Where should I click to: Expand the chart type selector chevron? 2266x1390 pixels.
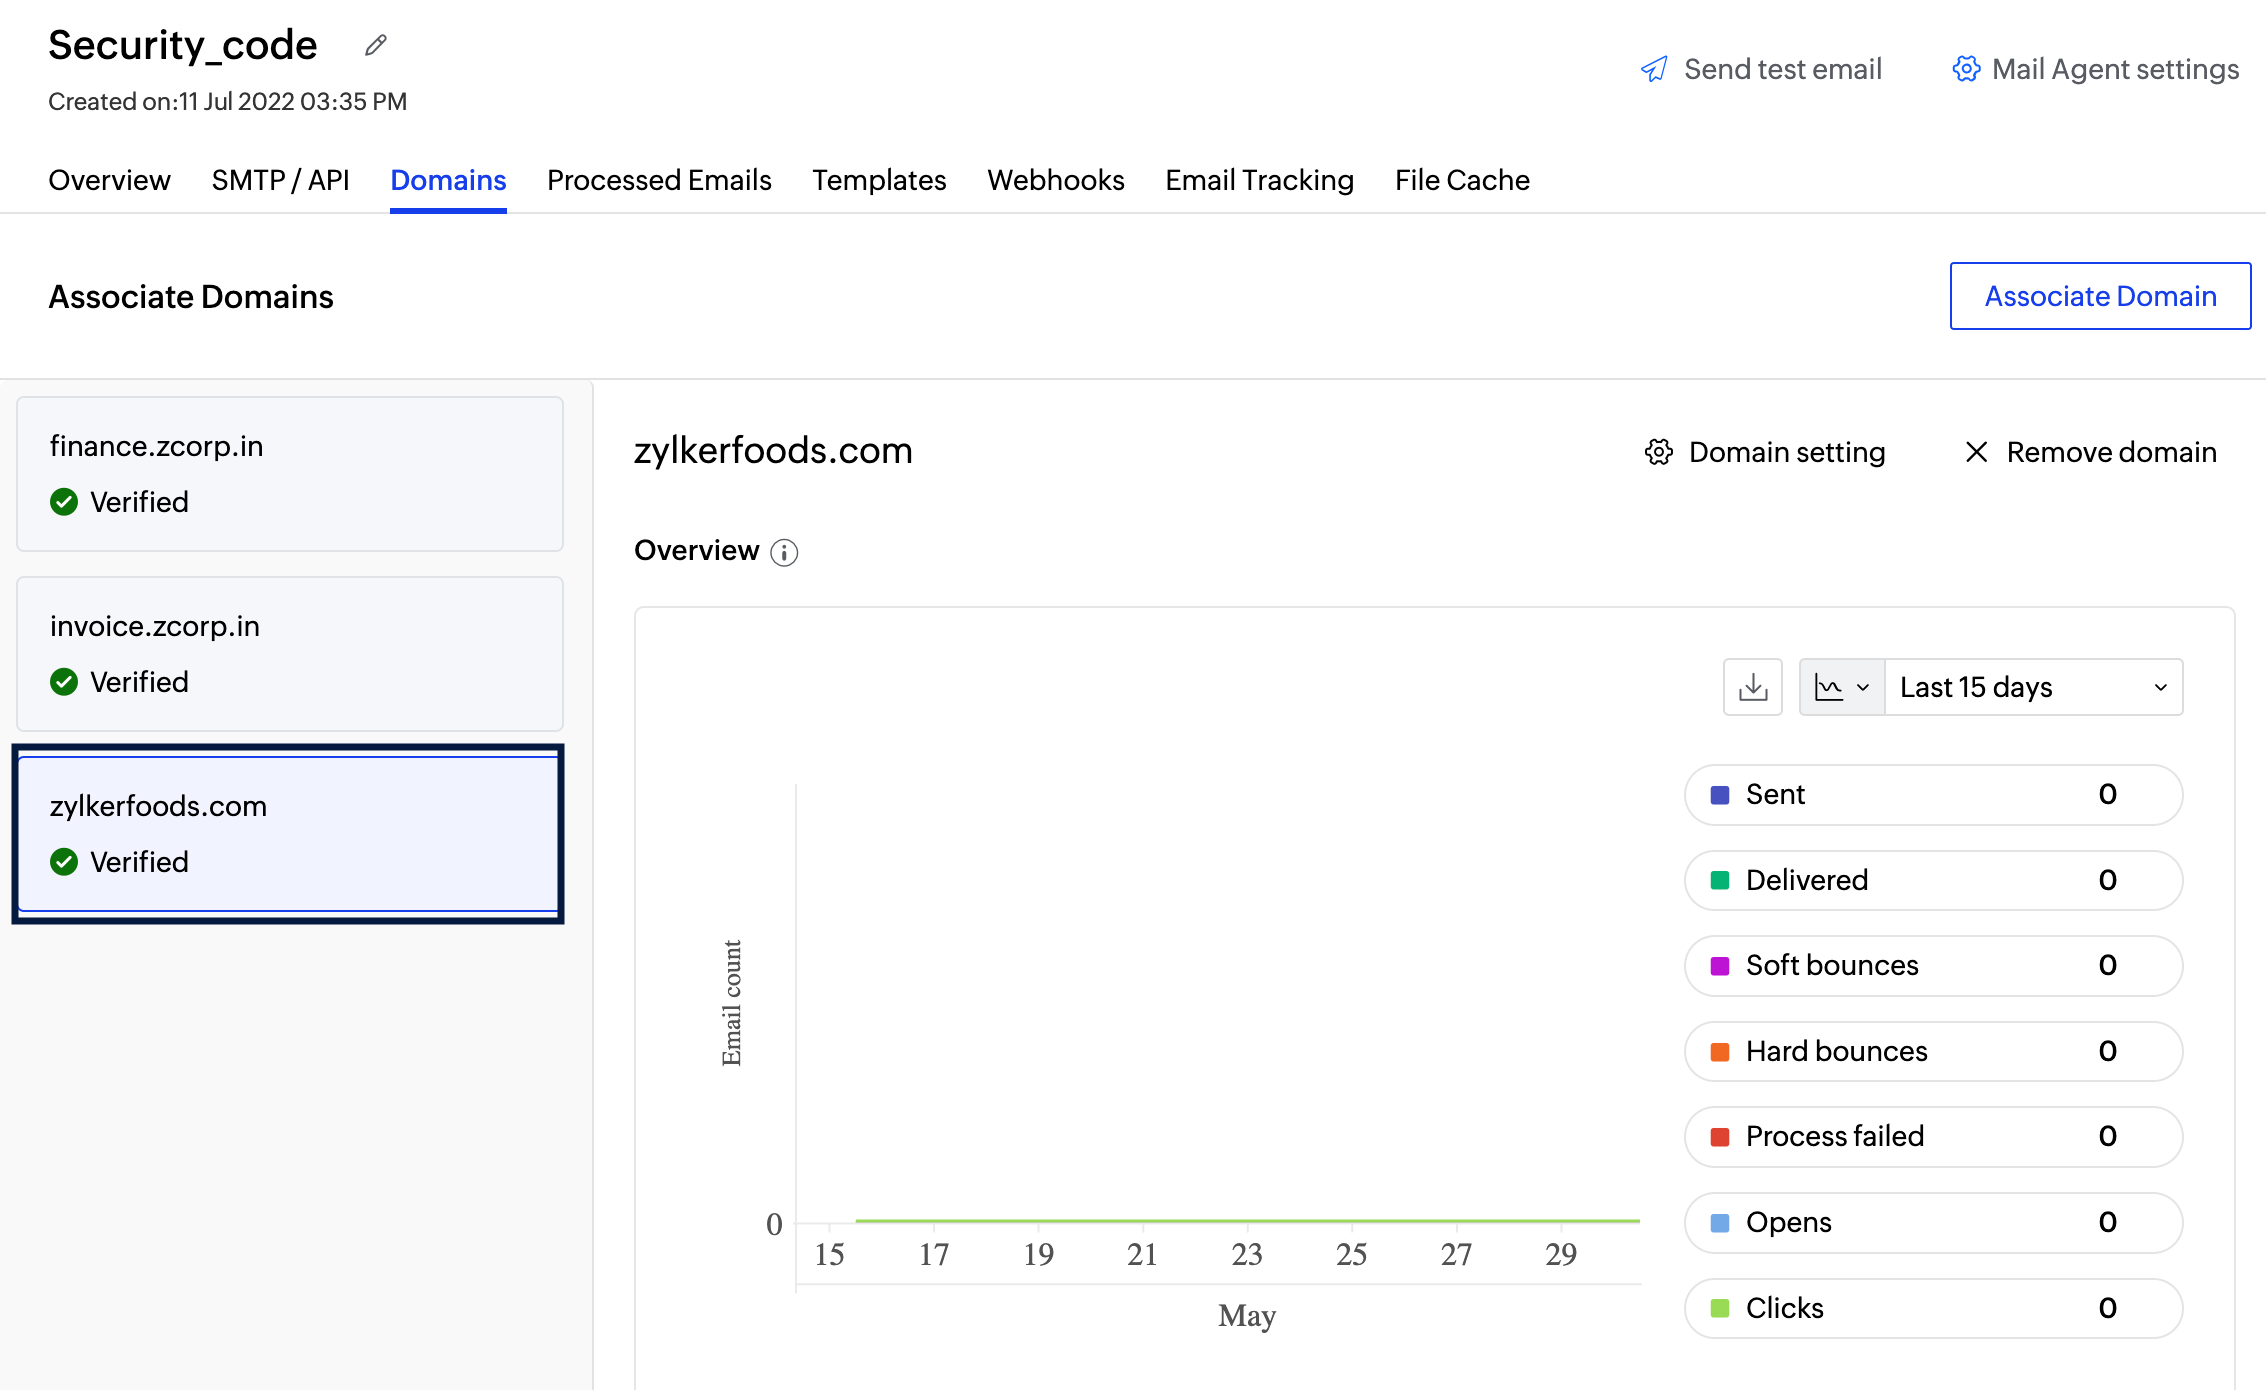[1862, 687]
